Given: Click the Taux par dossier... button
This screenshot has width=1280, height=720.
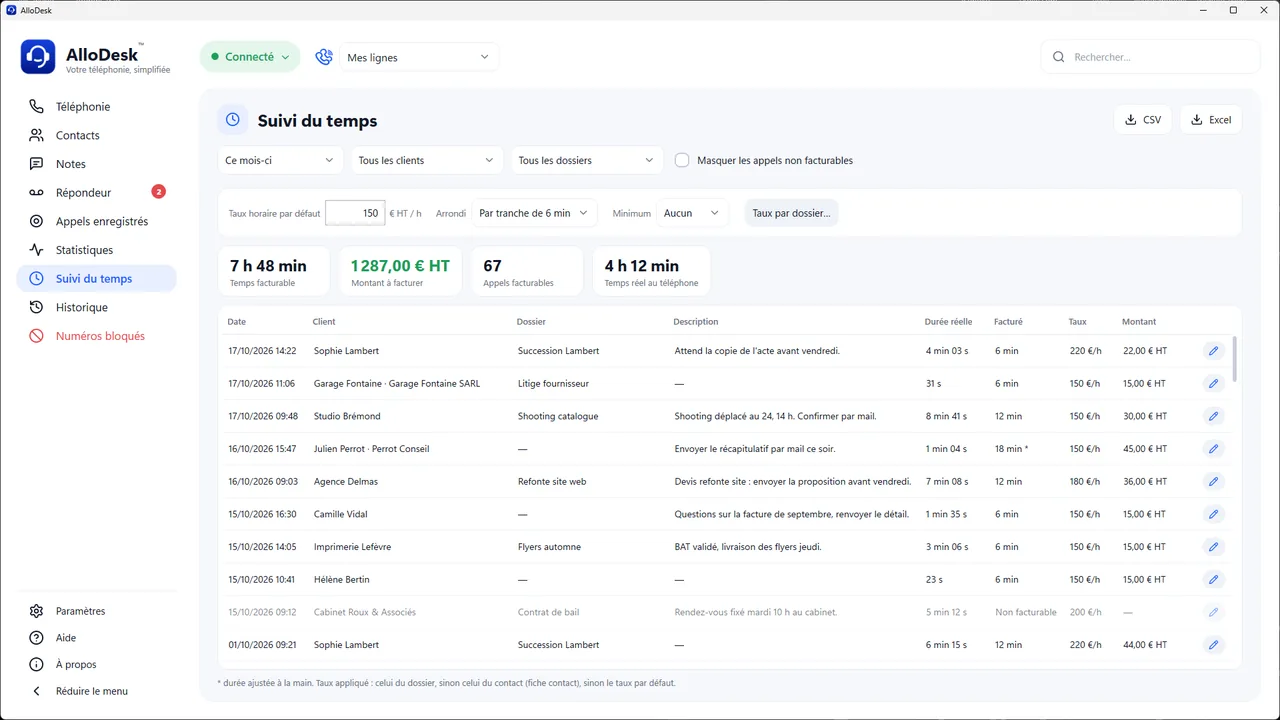Looking at the screenshot, I should pos(791,213).
